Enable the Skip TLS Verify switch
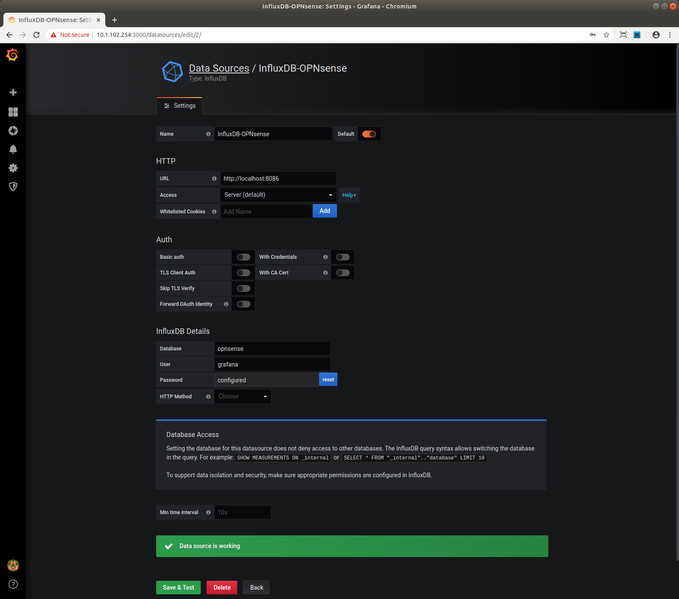 pos(243,288)
